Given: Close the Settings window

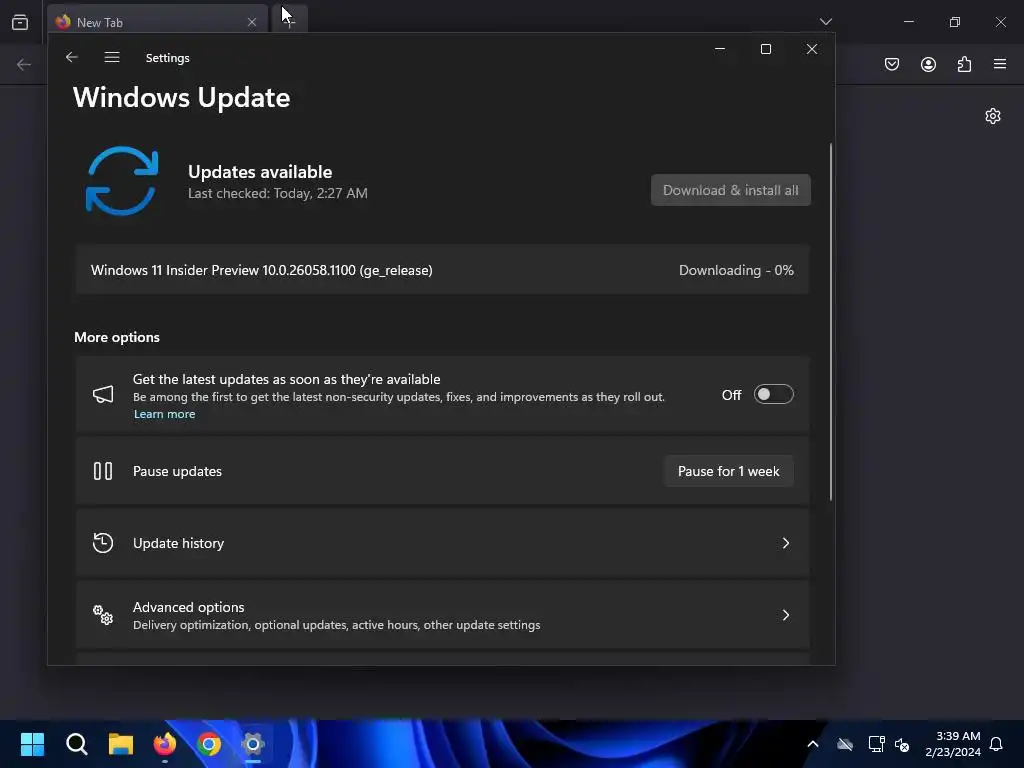Looking at the screenshot, I should coord(812,49).
